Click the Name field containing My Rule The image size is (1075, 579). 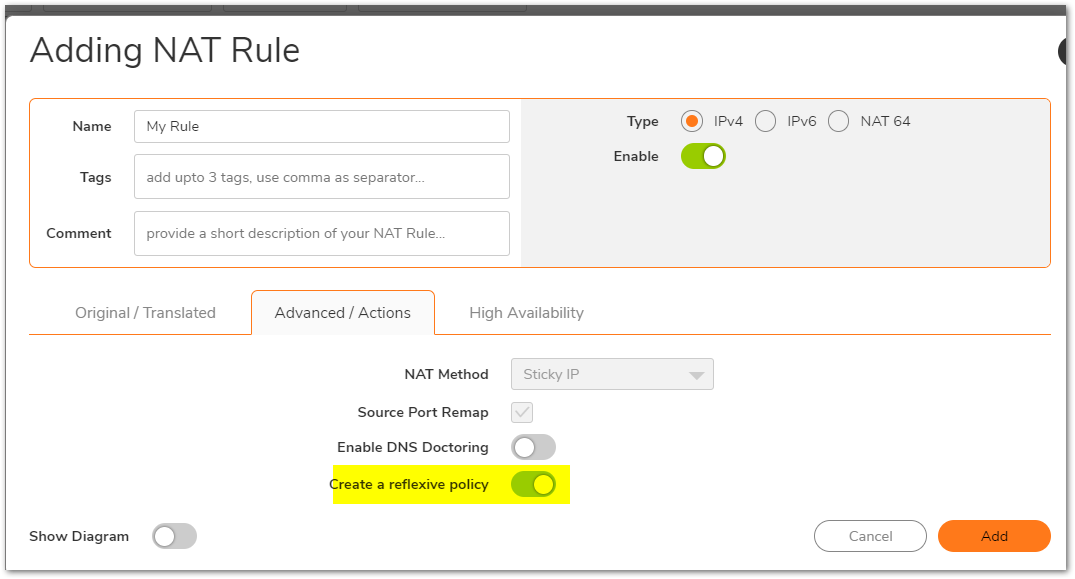322,127
